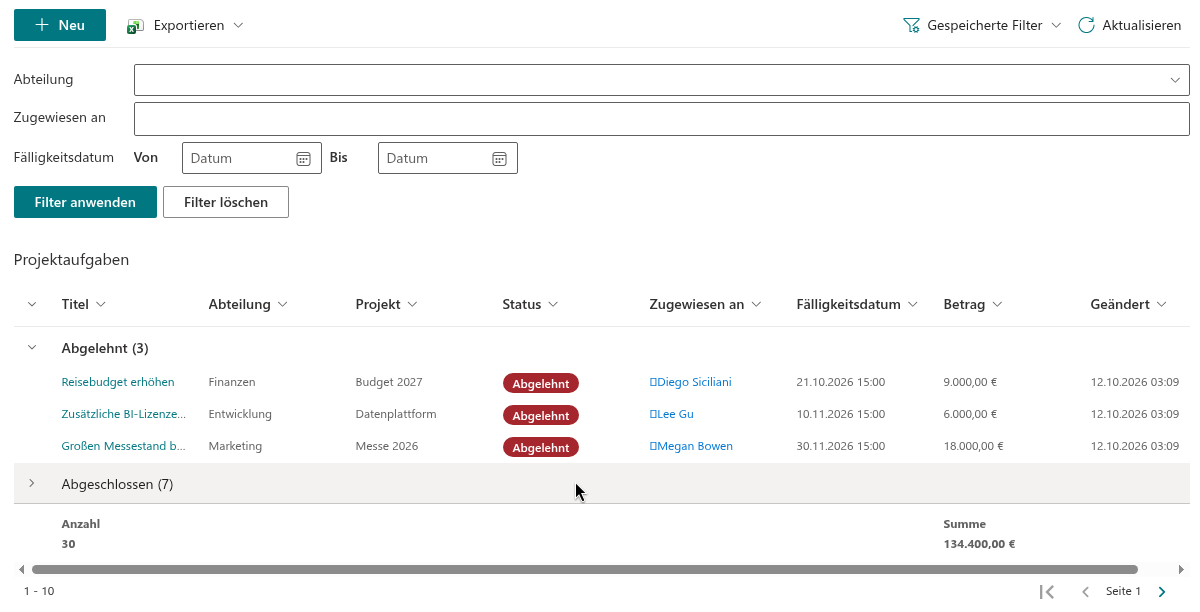Click the Zugewiesen an input field

tap(662, 118)
